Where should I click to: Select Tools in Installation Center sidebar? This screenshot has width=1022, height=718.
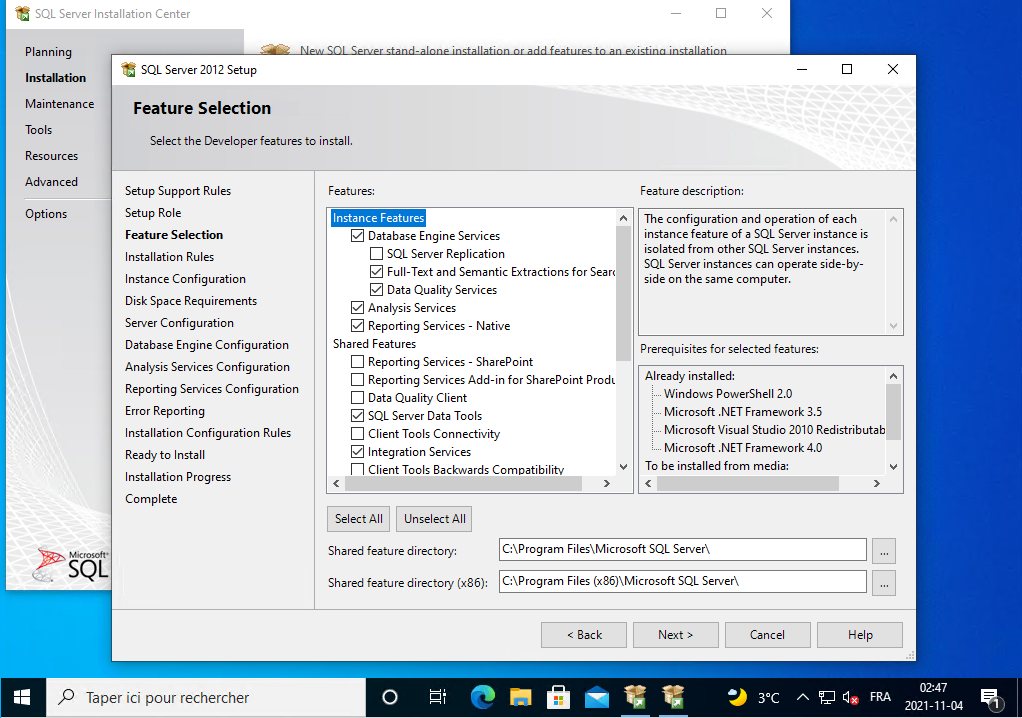tap(39, 130)
